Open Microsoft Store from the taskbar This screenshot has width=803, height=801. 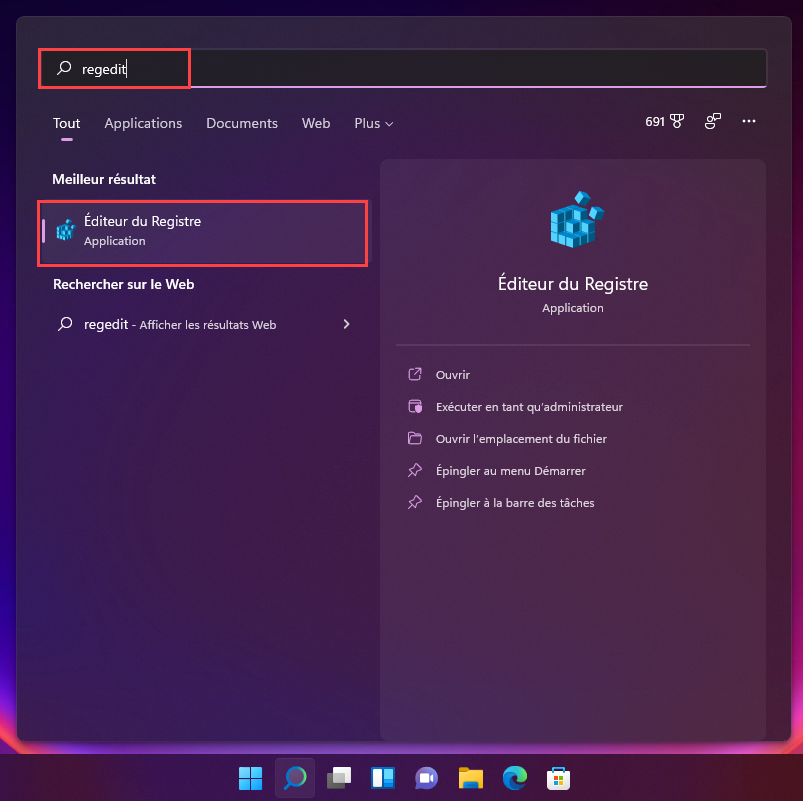point(559,778)
